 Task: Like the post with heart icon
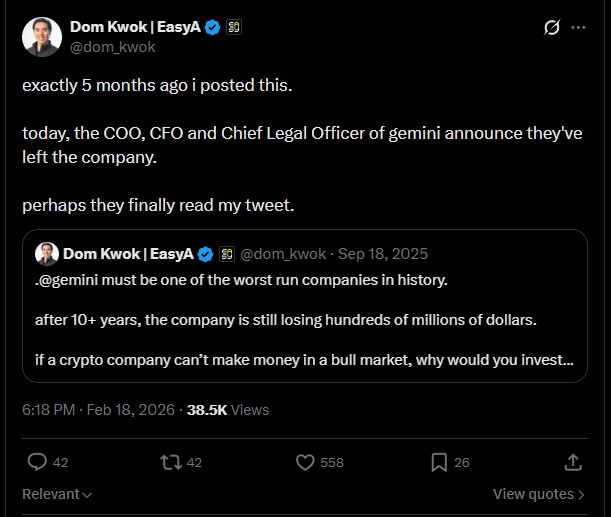pyautogui.click(x=307, y=462)
